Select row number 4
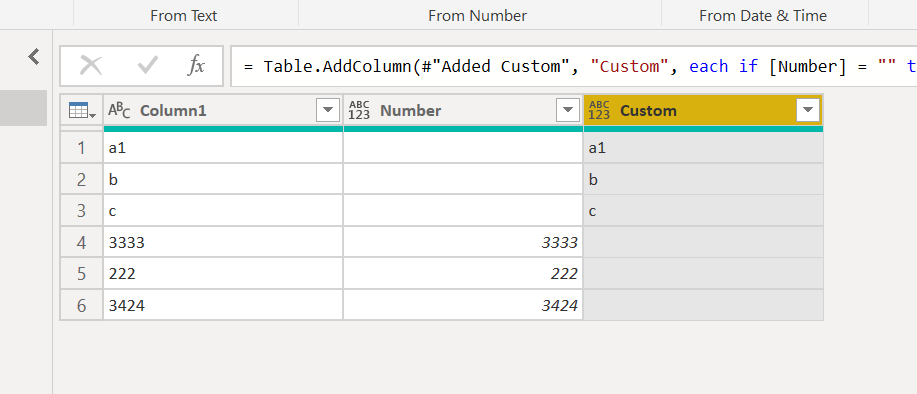 [x=81, y=242]
